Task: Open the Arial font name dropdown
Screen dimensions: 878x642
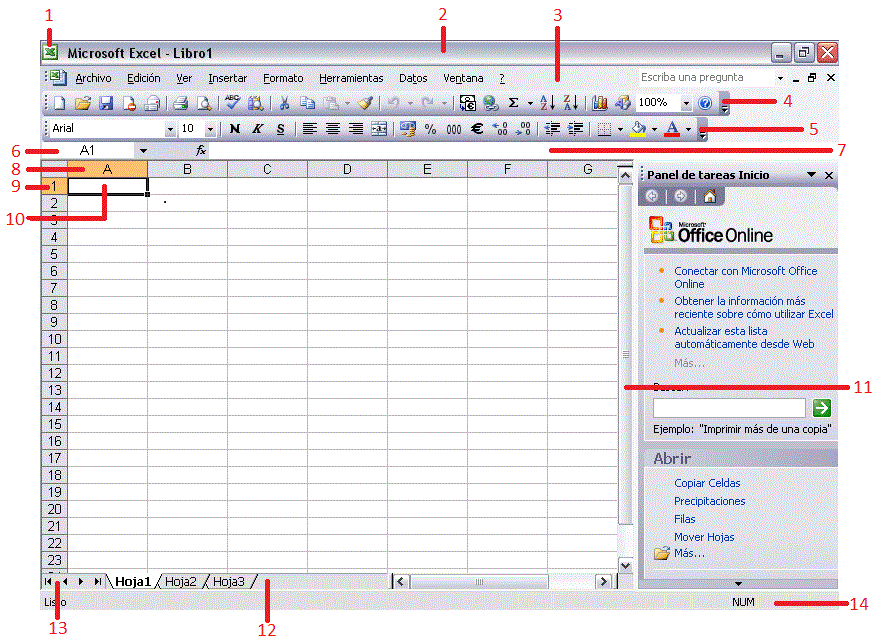Action: point(170,130)
